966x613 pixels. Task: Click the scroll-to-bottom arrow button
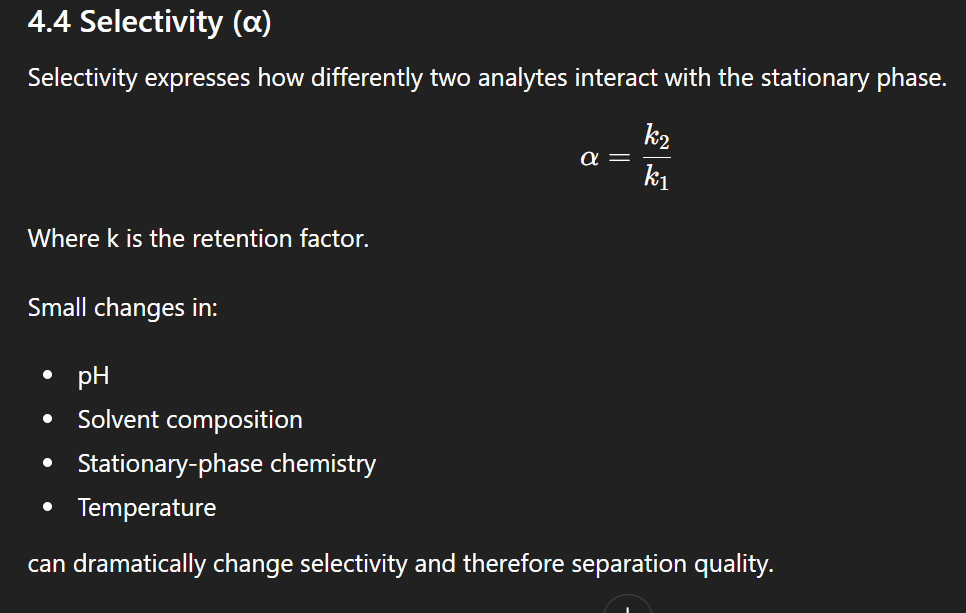(x=627, y=606)
